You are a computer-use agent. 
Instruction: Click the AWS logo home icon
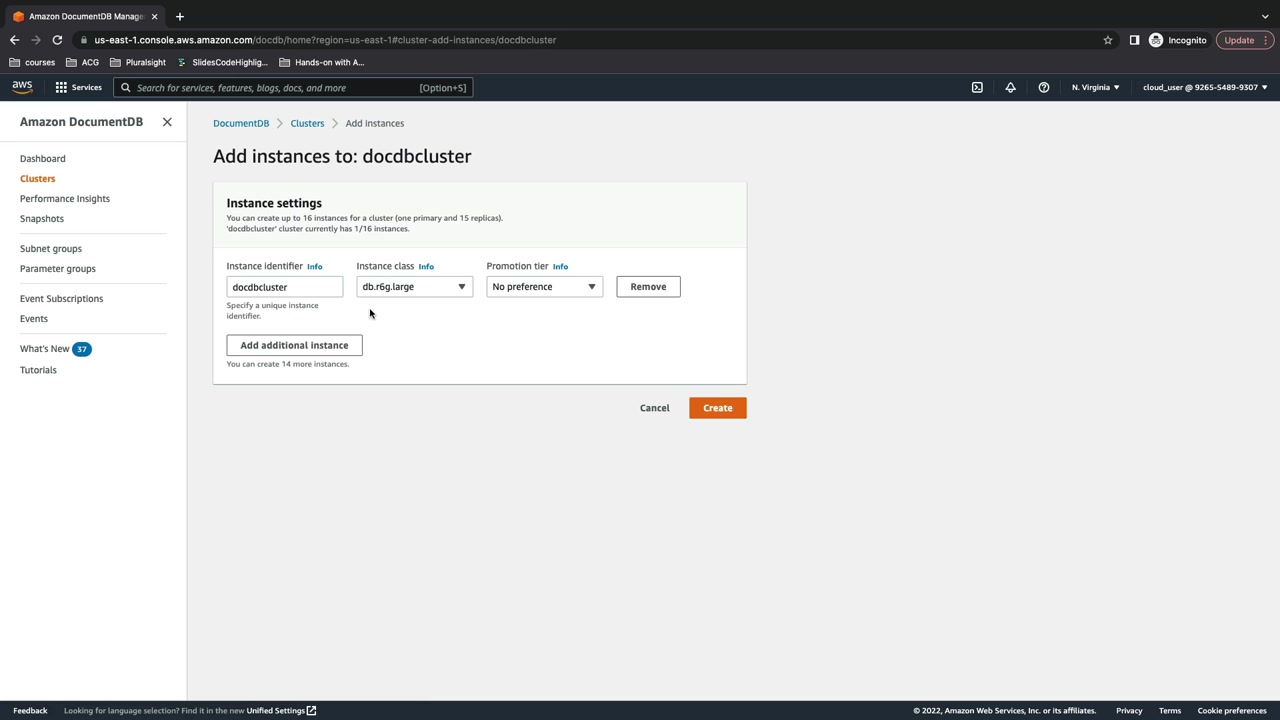click(22, 87)
